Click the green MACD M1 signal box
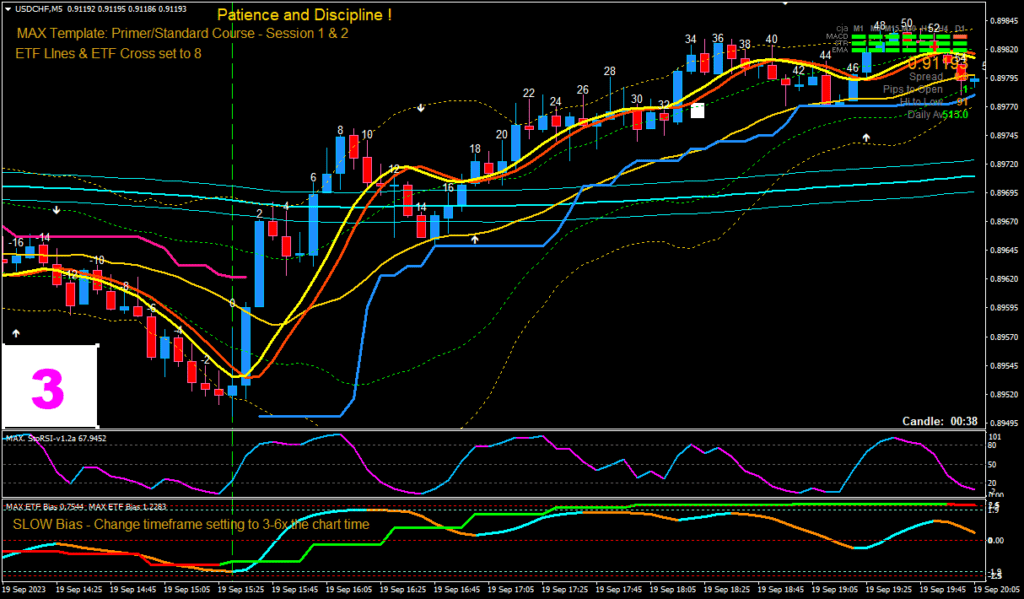This screenshot has height=599, width=1024. click(x=858, y=36)
